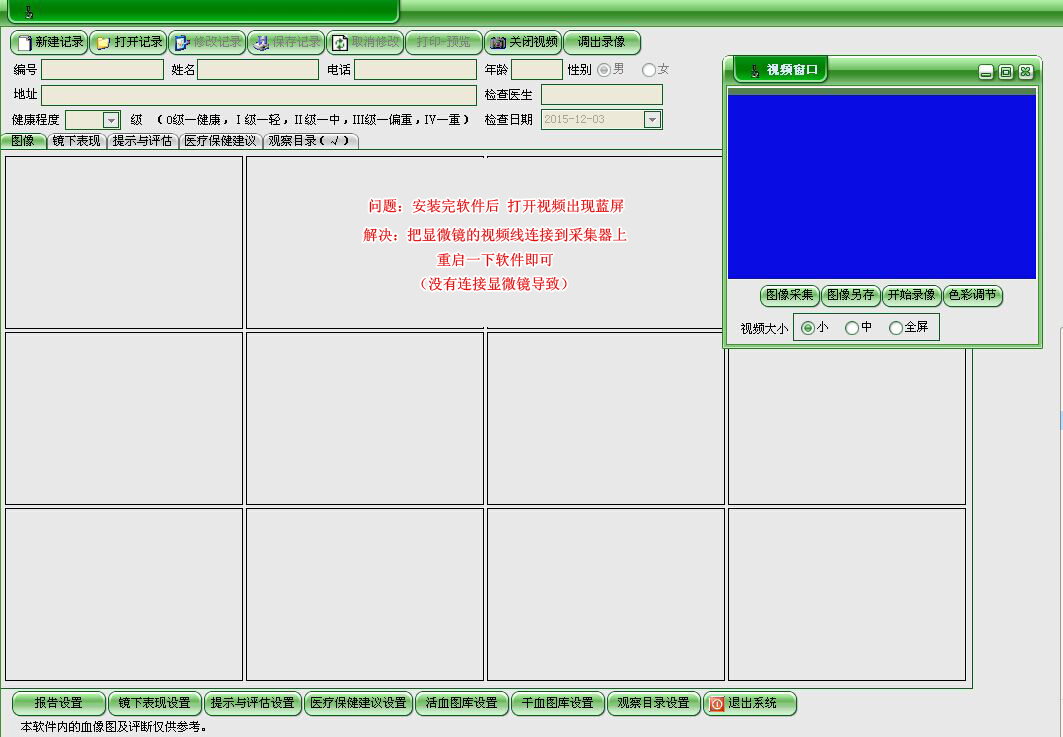Select the 全屏 fullscreen radio button
1063x737 pixels.
pyautogui.click(x=895, y=328)
